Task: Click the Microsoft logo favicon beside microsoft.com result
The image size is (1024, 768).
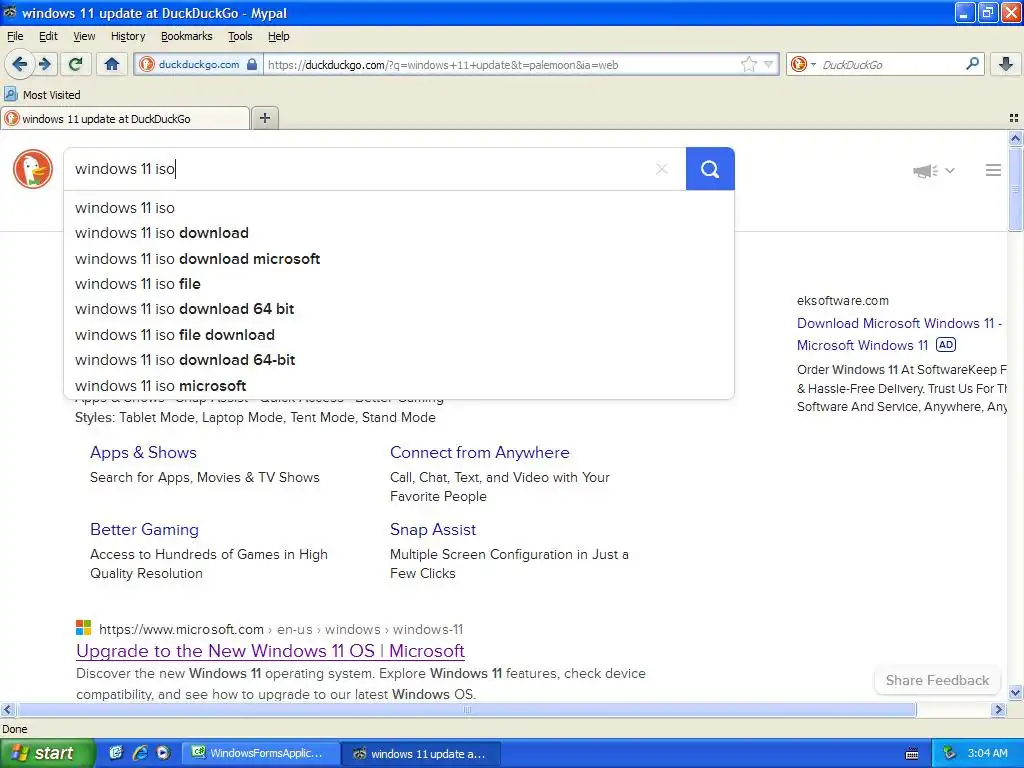Action: pos(84,628)
